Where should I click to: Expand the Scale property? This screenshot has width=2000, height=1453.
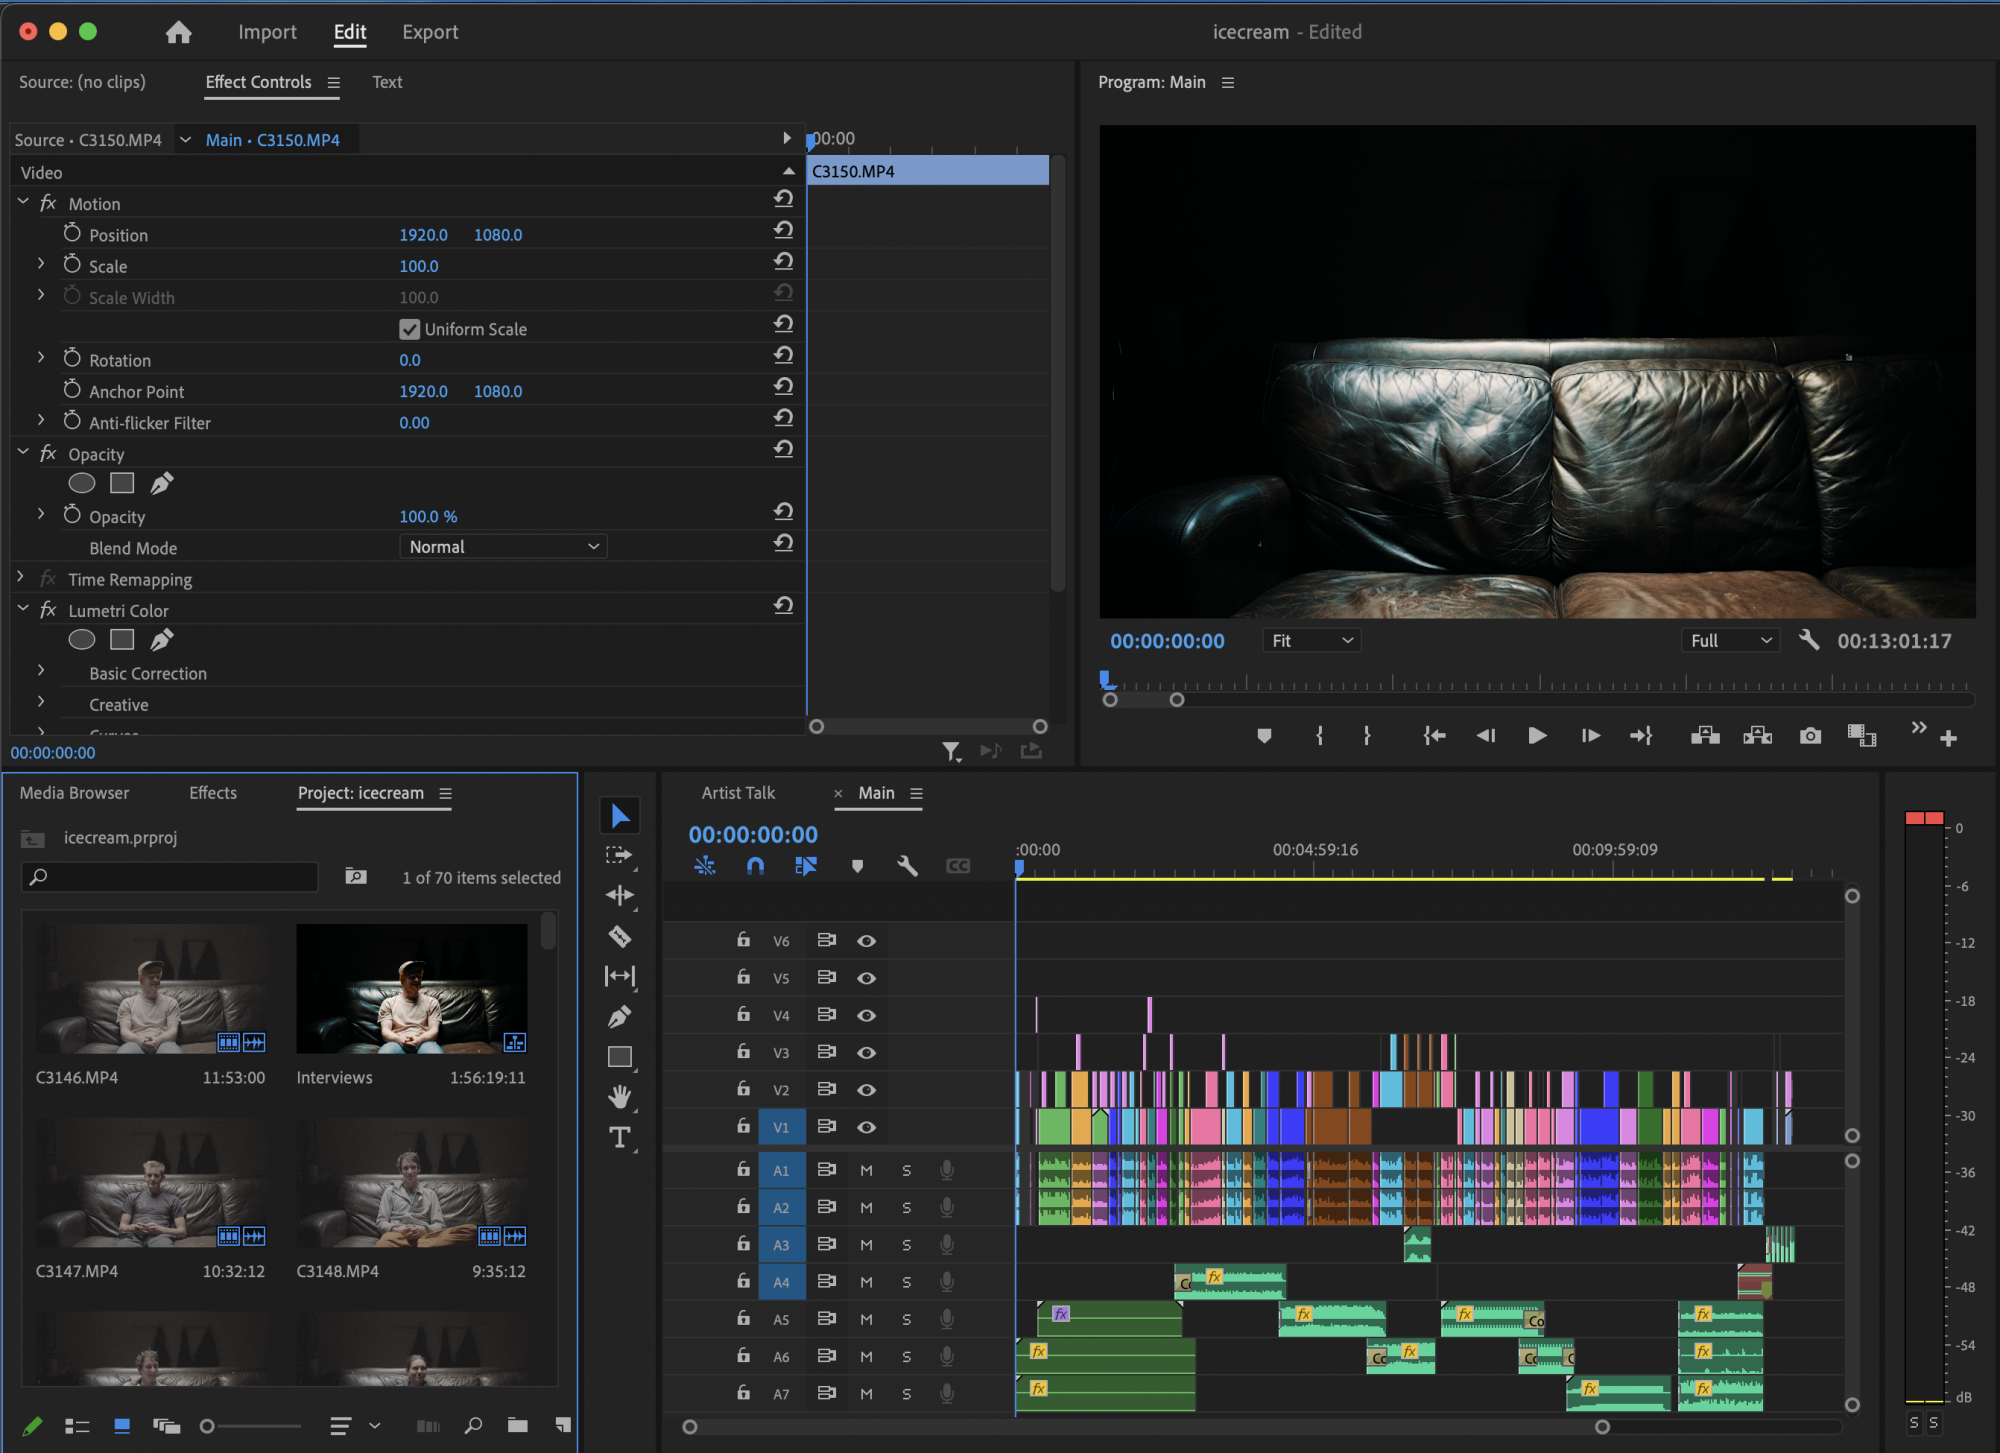(41, 264)
